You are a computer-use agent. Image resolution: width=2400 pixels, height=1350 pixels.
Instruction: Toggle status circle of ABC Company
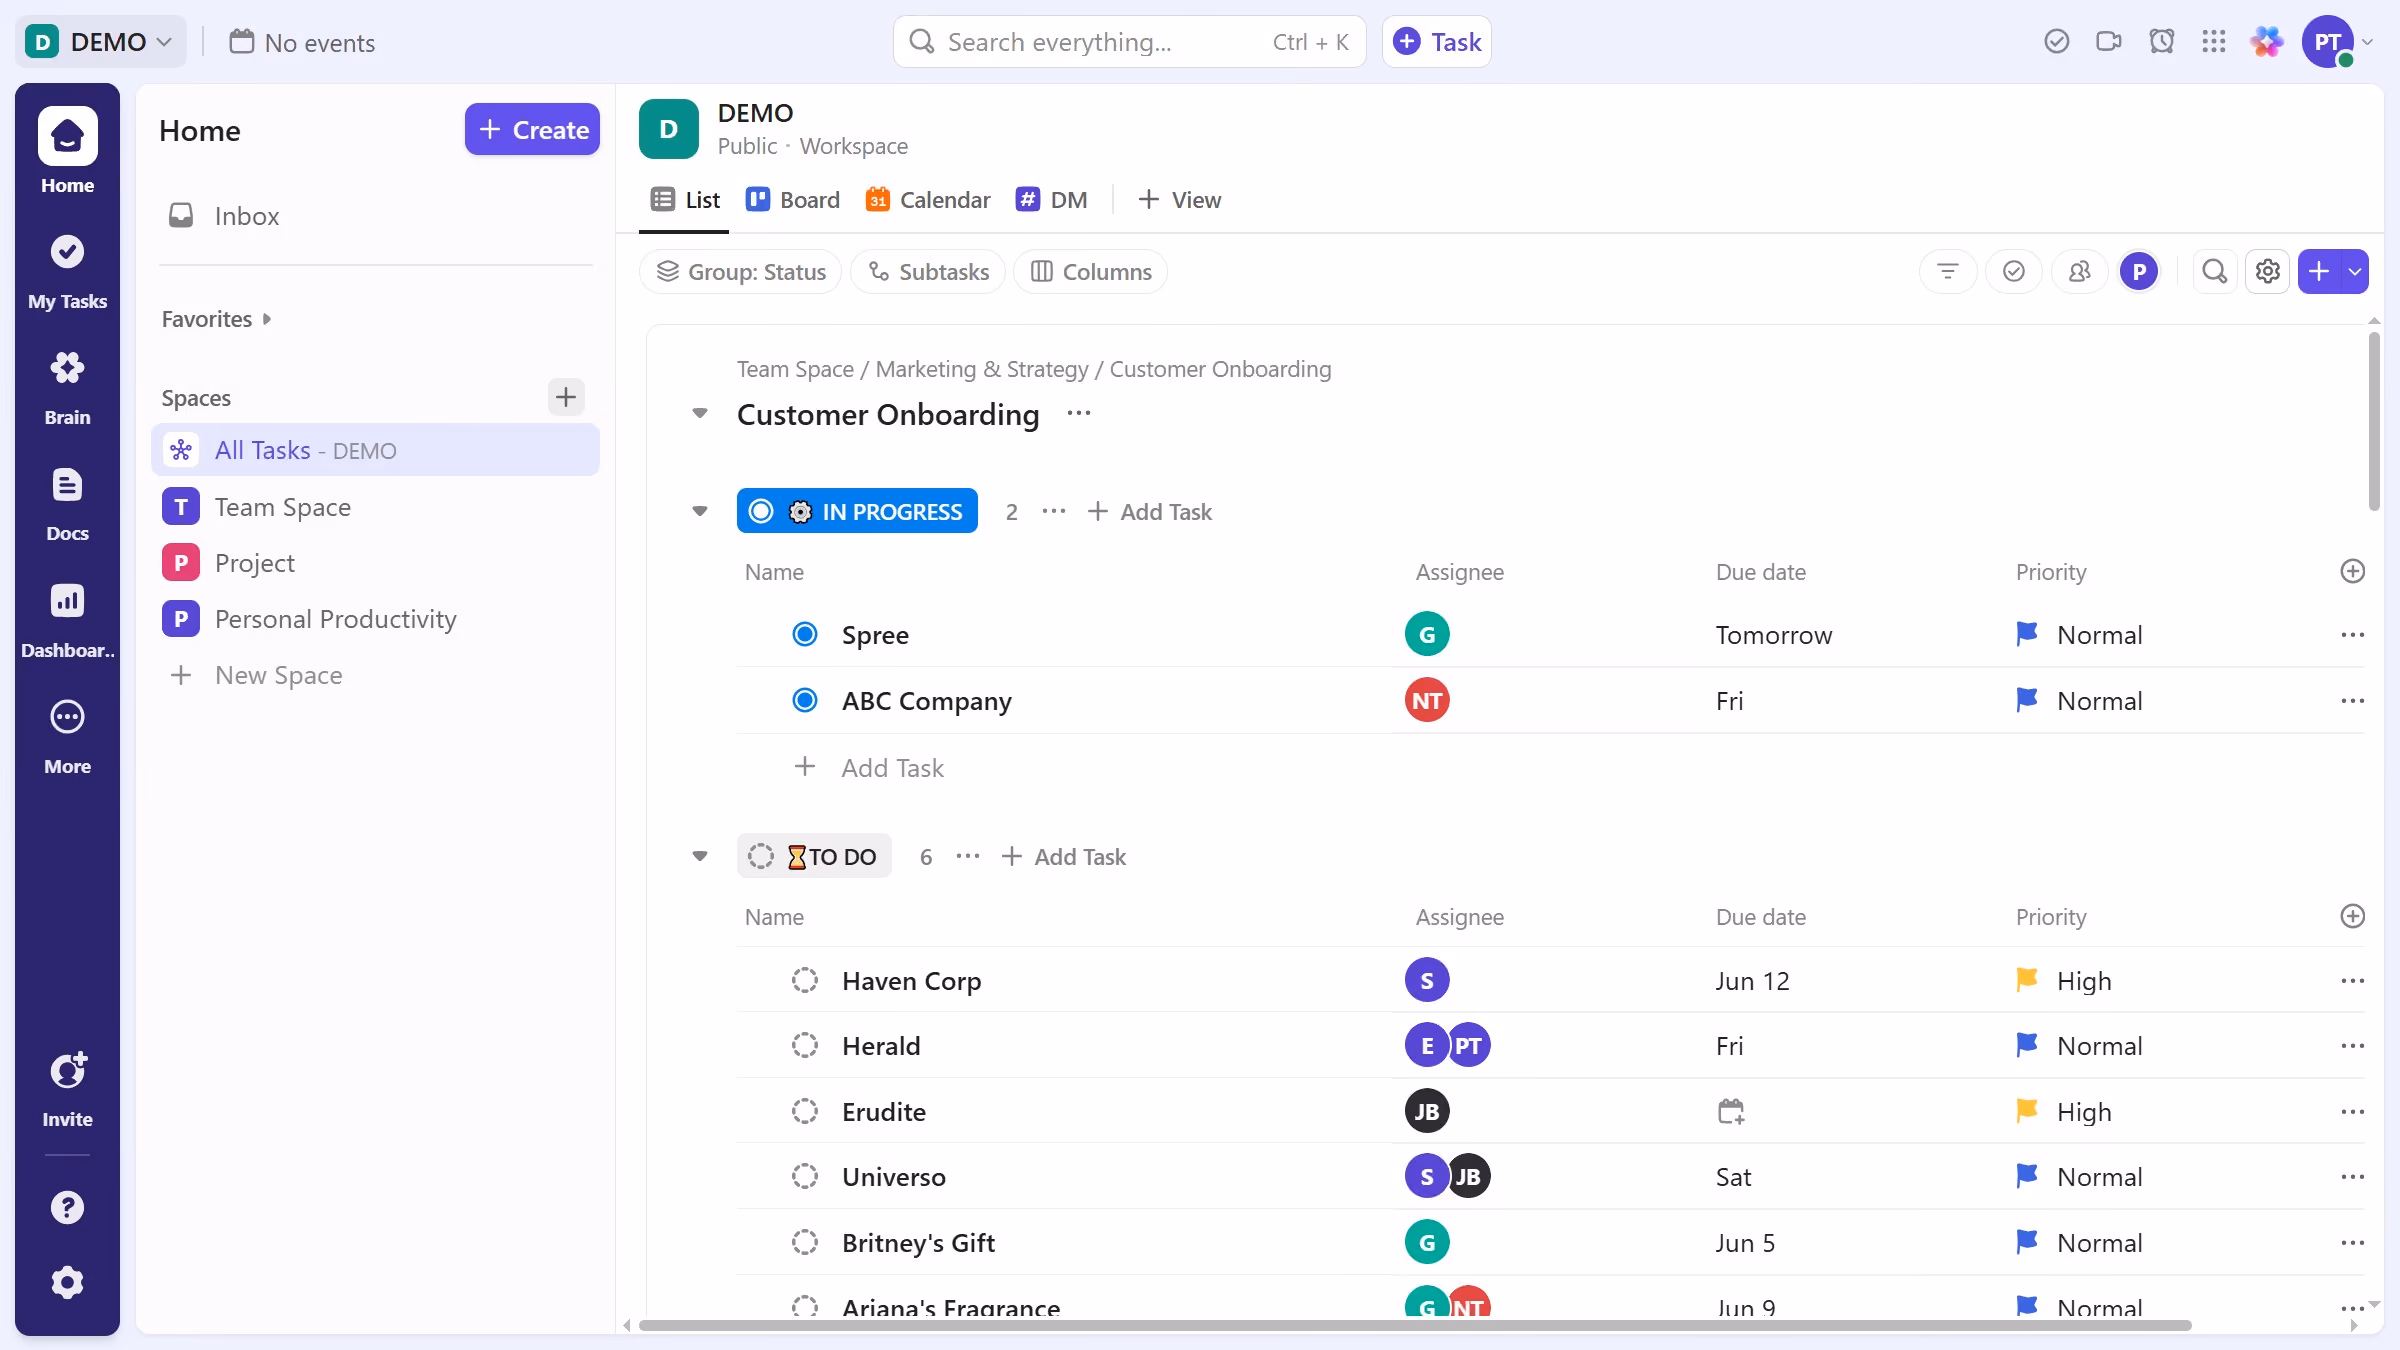pyautogui.click(x=804, y=700)
